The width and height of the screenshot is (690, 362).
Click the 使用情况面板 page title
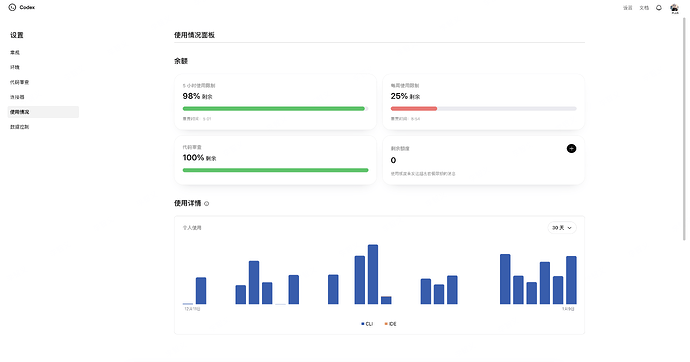(194, 35)
